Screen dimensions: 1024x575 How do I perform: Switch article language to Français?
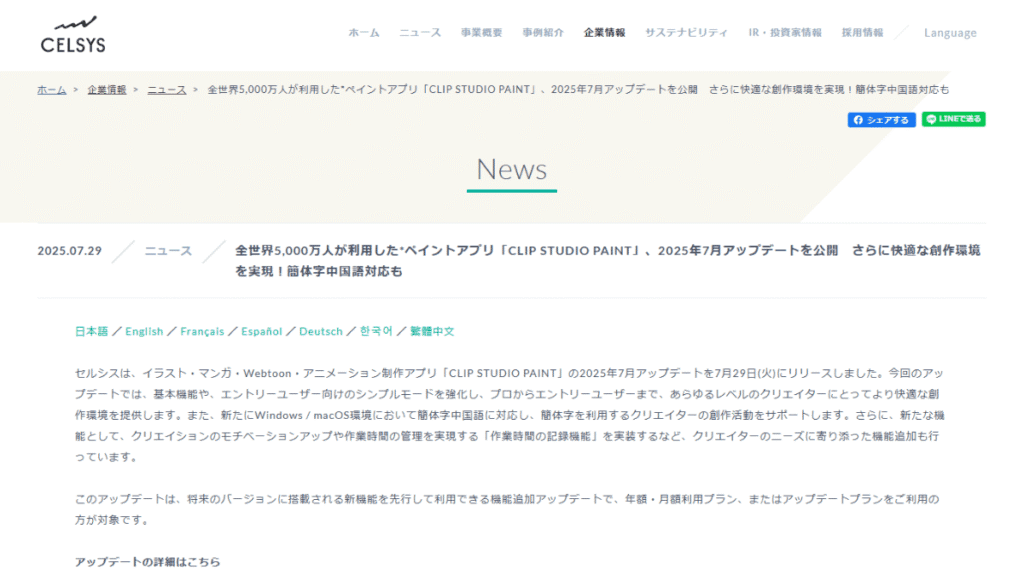point(202,331)
